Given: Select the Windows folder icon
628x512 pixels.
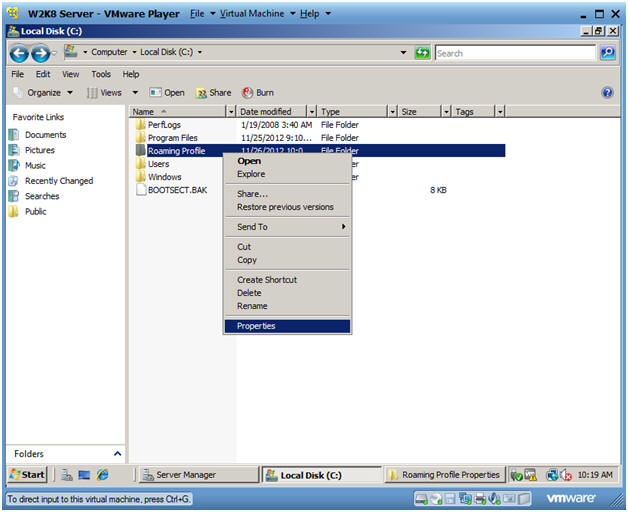Looking at the screenshot, I should pos(140,177).
